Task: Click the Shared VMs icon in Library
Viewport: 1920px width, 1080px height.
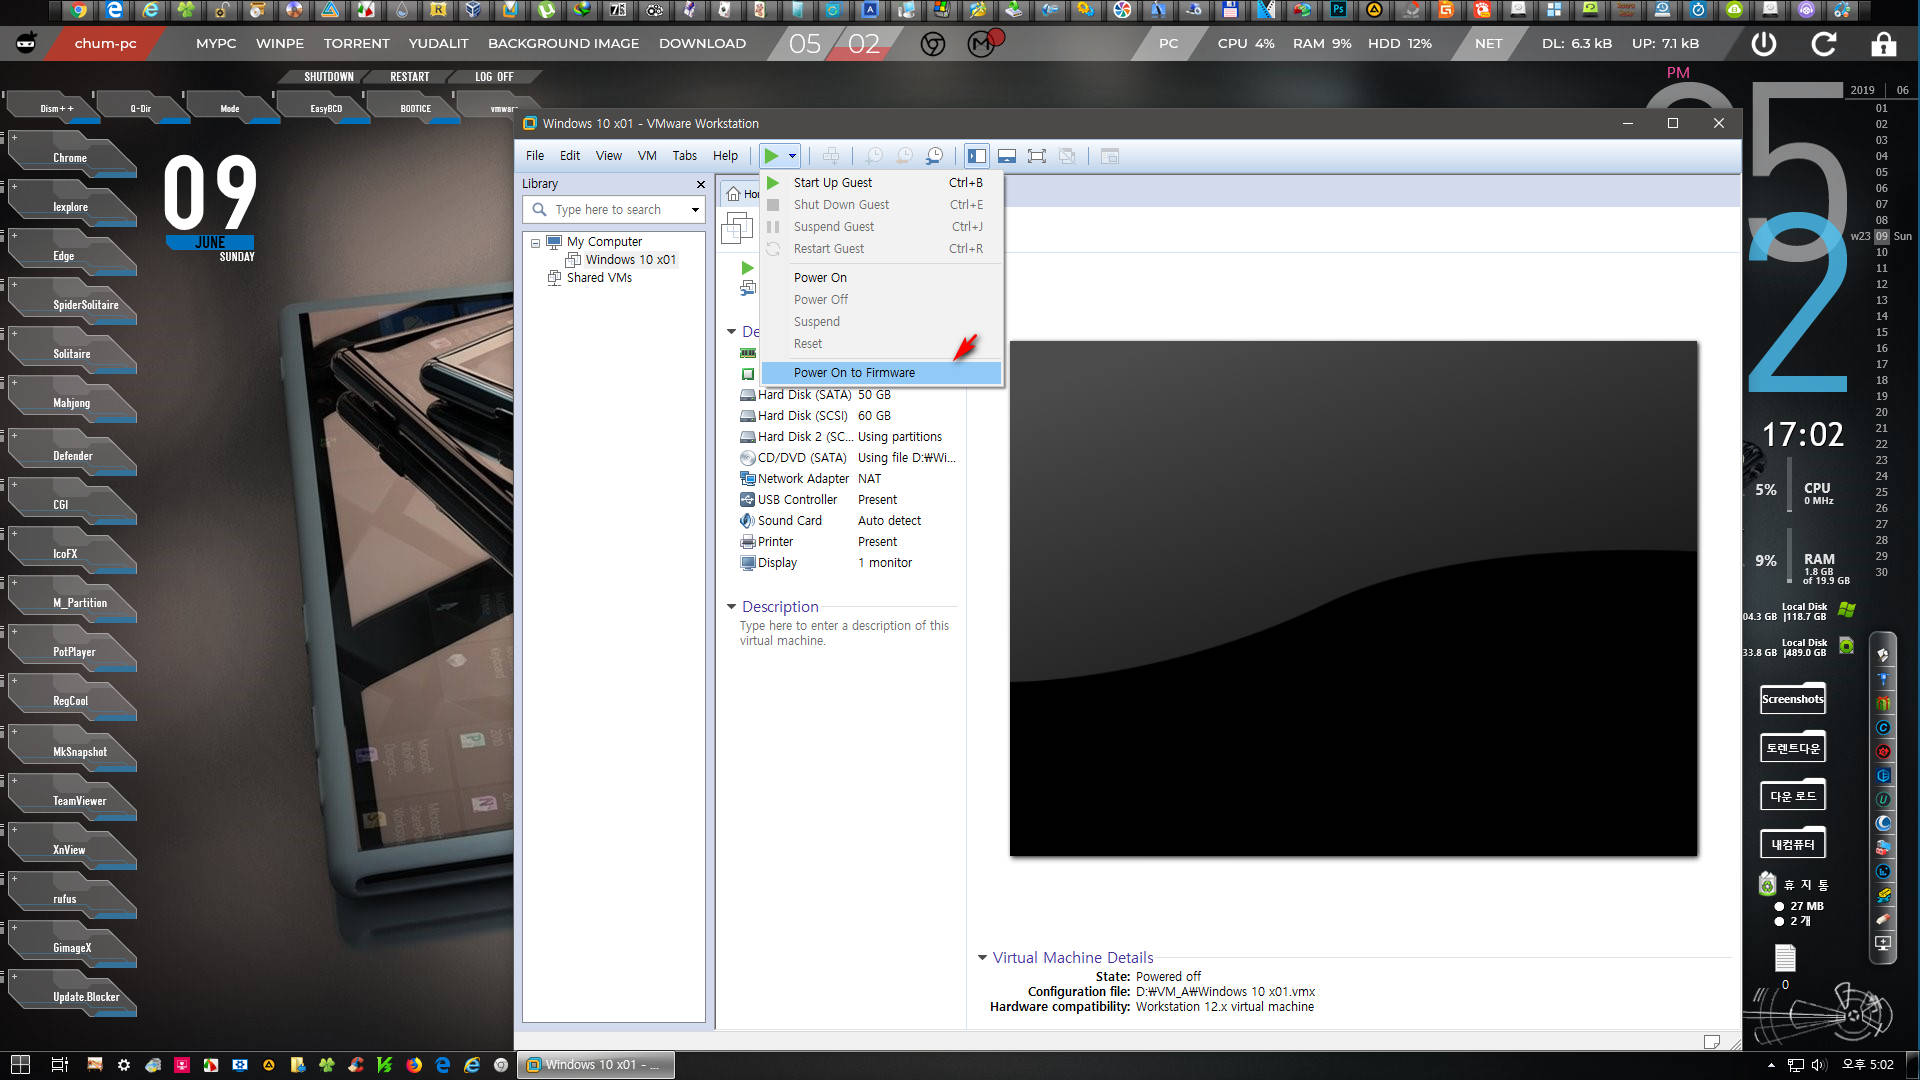Action: point(554,278)
